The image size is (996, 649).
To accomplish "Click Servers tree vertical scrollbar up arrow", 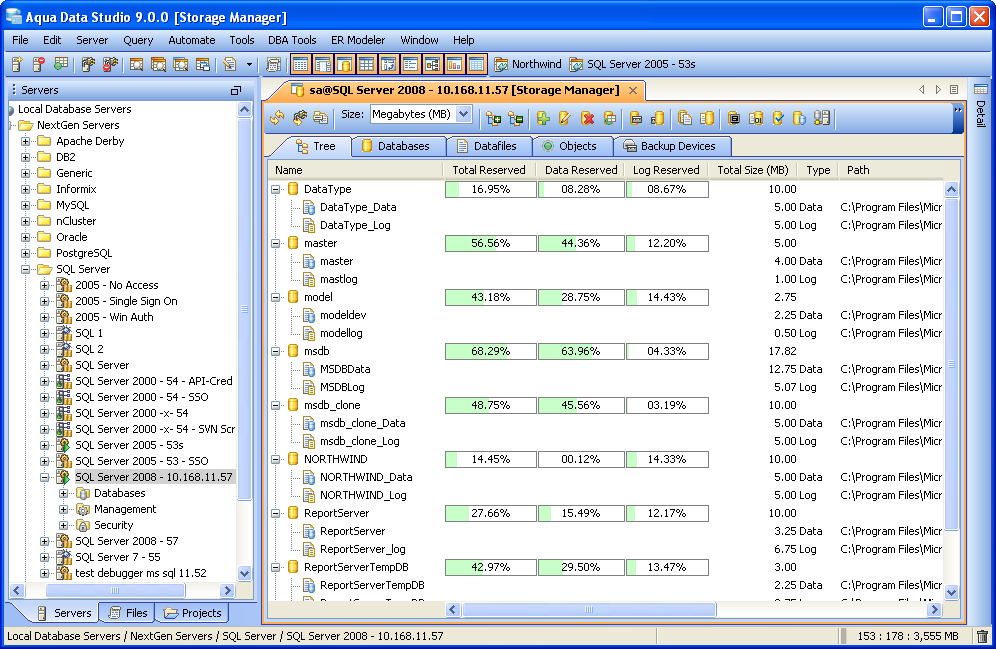I will coord(245,109).
